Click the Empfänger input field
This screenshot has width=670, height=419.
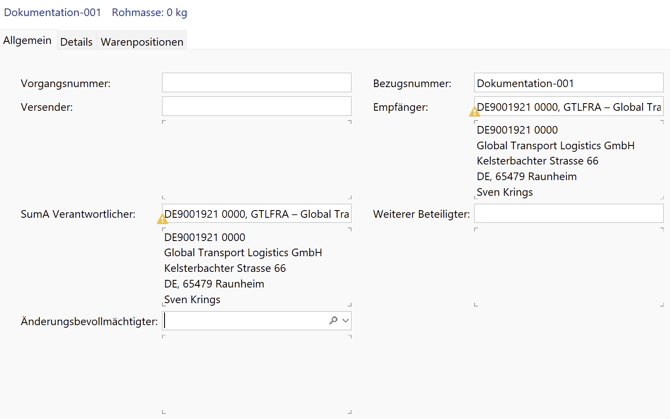pos(570,107)
